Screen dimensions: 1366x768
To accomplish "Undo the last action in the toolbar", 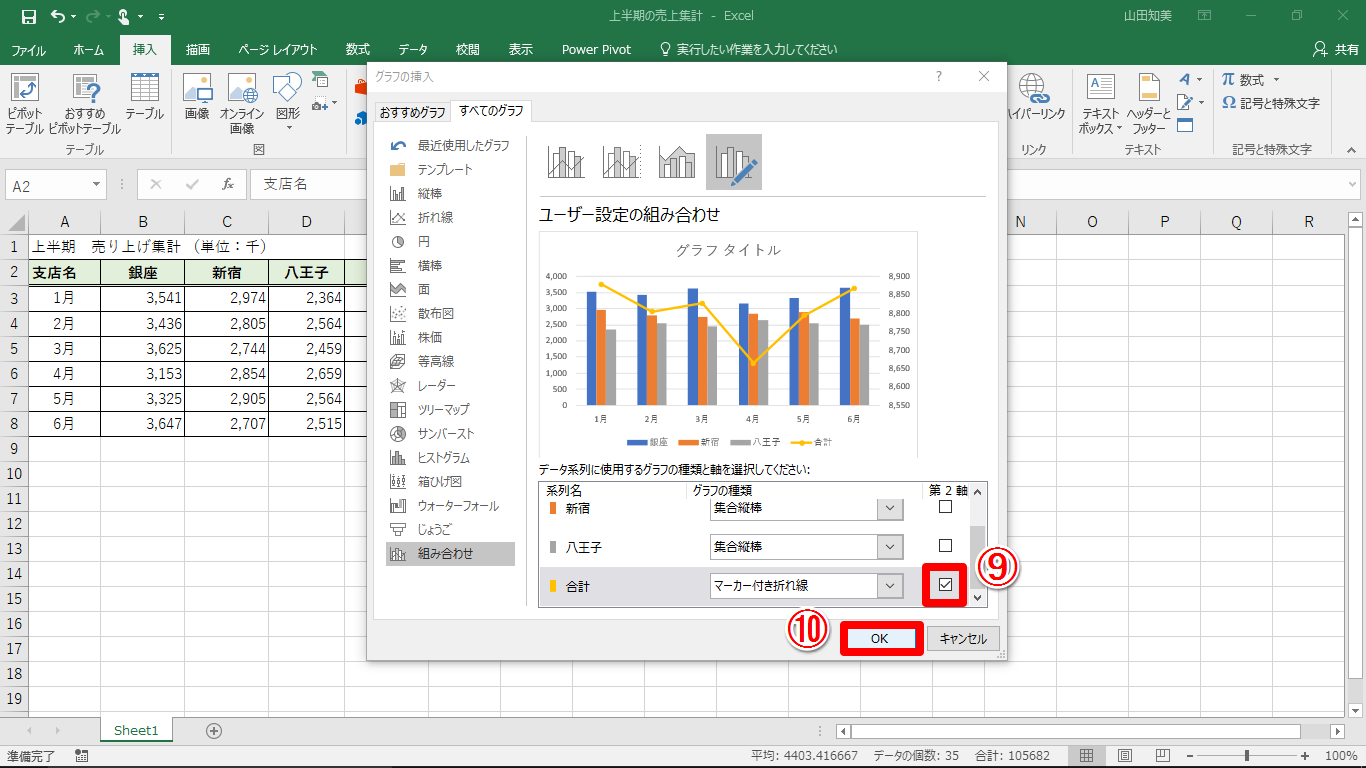I will click(x=58, y=16).
